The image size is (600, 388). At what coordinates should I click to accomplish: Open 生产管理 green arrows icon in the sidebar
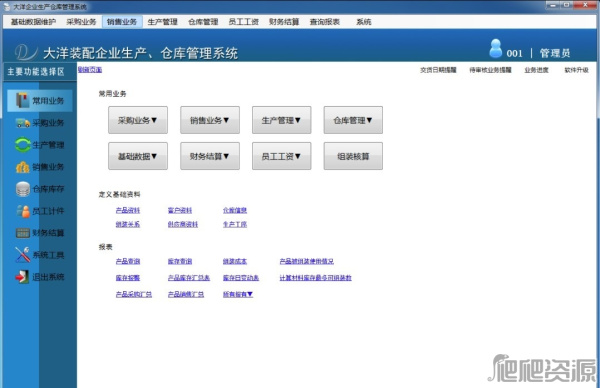(x=23, y=145)
